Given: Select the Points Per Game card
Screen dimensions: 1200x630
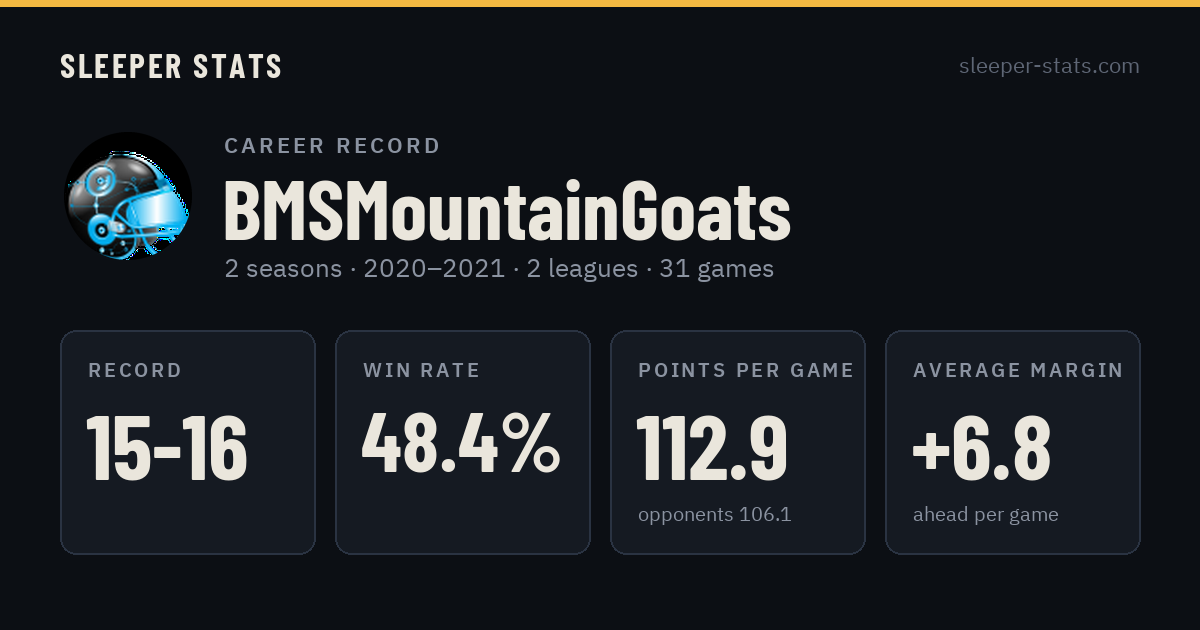Looking at the screenshot, I should click(x=738, y=442).
